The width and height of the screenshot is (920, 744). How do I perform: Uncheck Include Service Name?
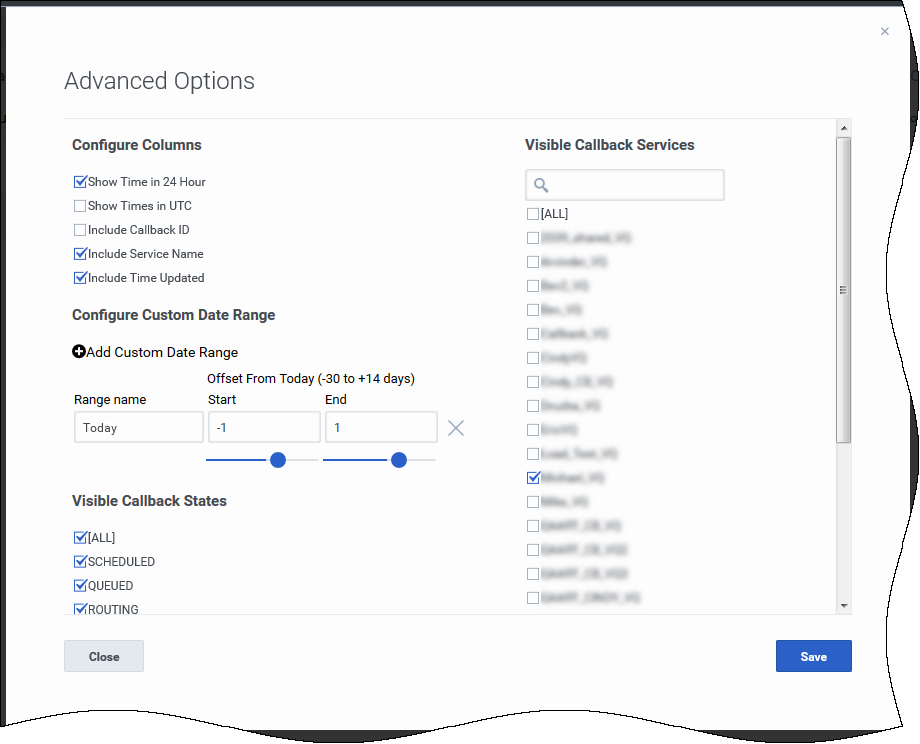pos(80,254)
